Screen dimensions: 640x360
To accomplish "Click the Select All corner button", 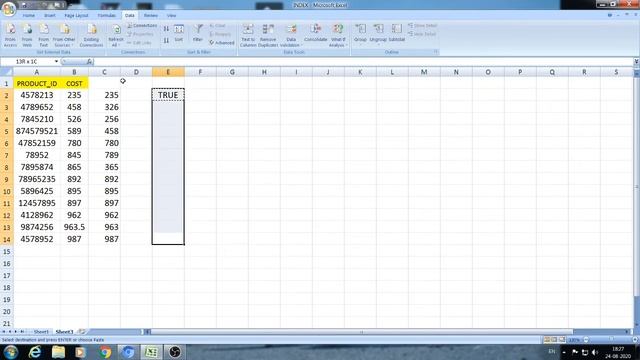I will [7, 72].
